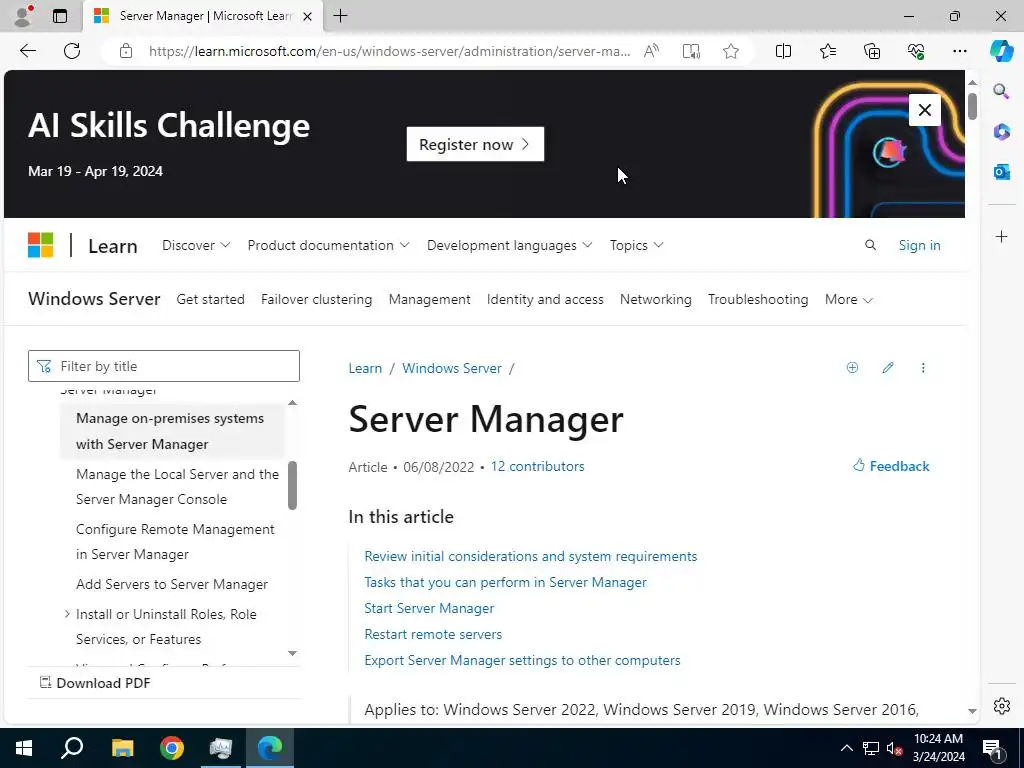Open the Immersive Reader icon
The height and width of the screenshot is (768, 1024).
[x=691, y=51]
